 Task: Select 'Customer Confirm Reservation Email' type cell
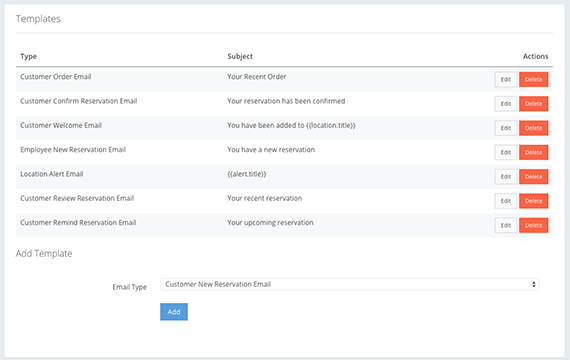coord(79,101)
